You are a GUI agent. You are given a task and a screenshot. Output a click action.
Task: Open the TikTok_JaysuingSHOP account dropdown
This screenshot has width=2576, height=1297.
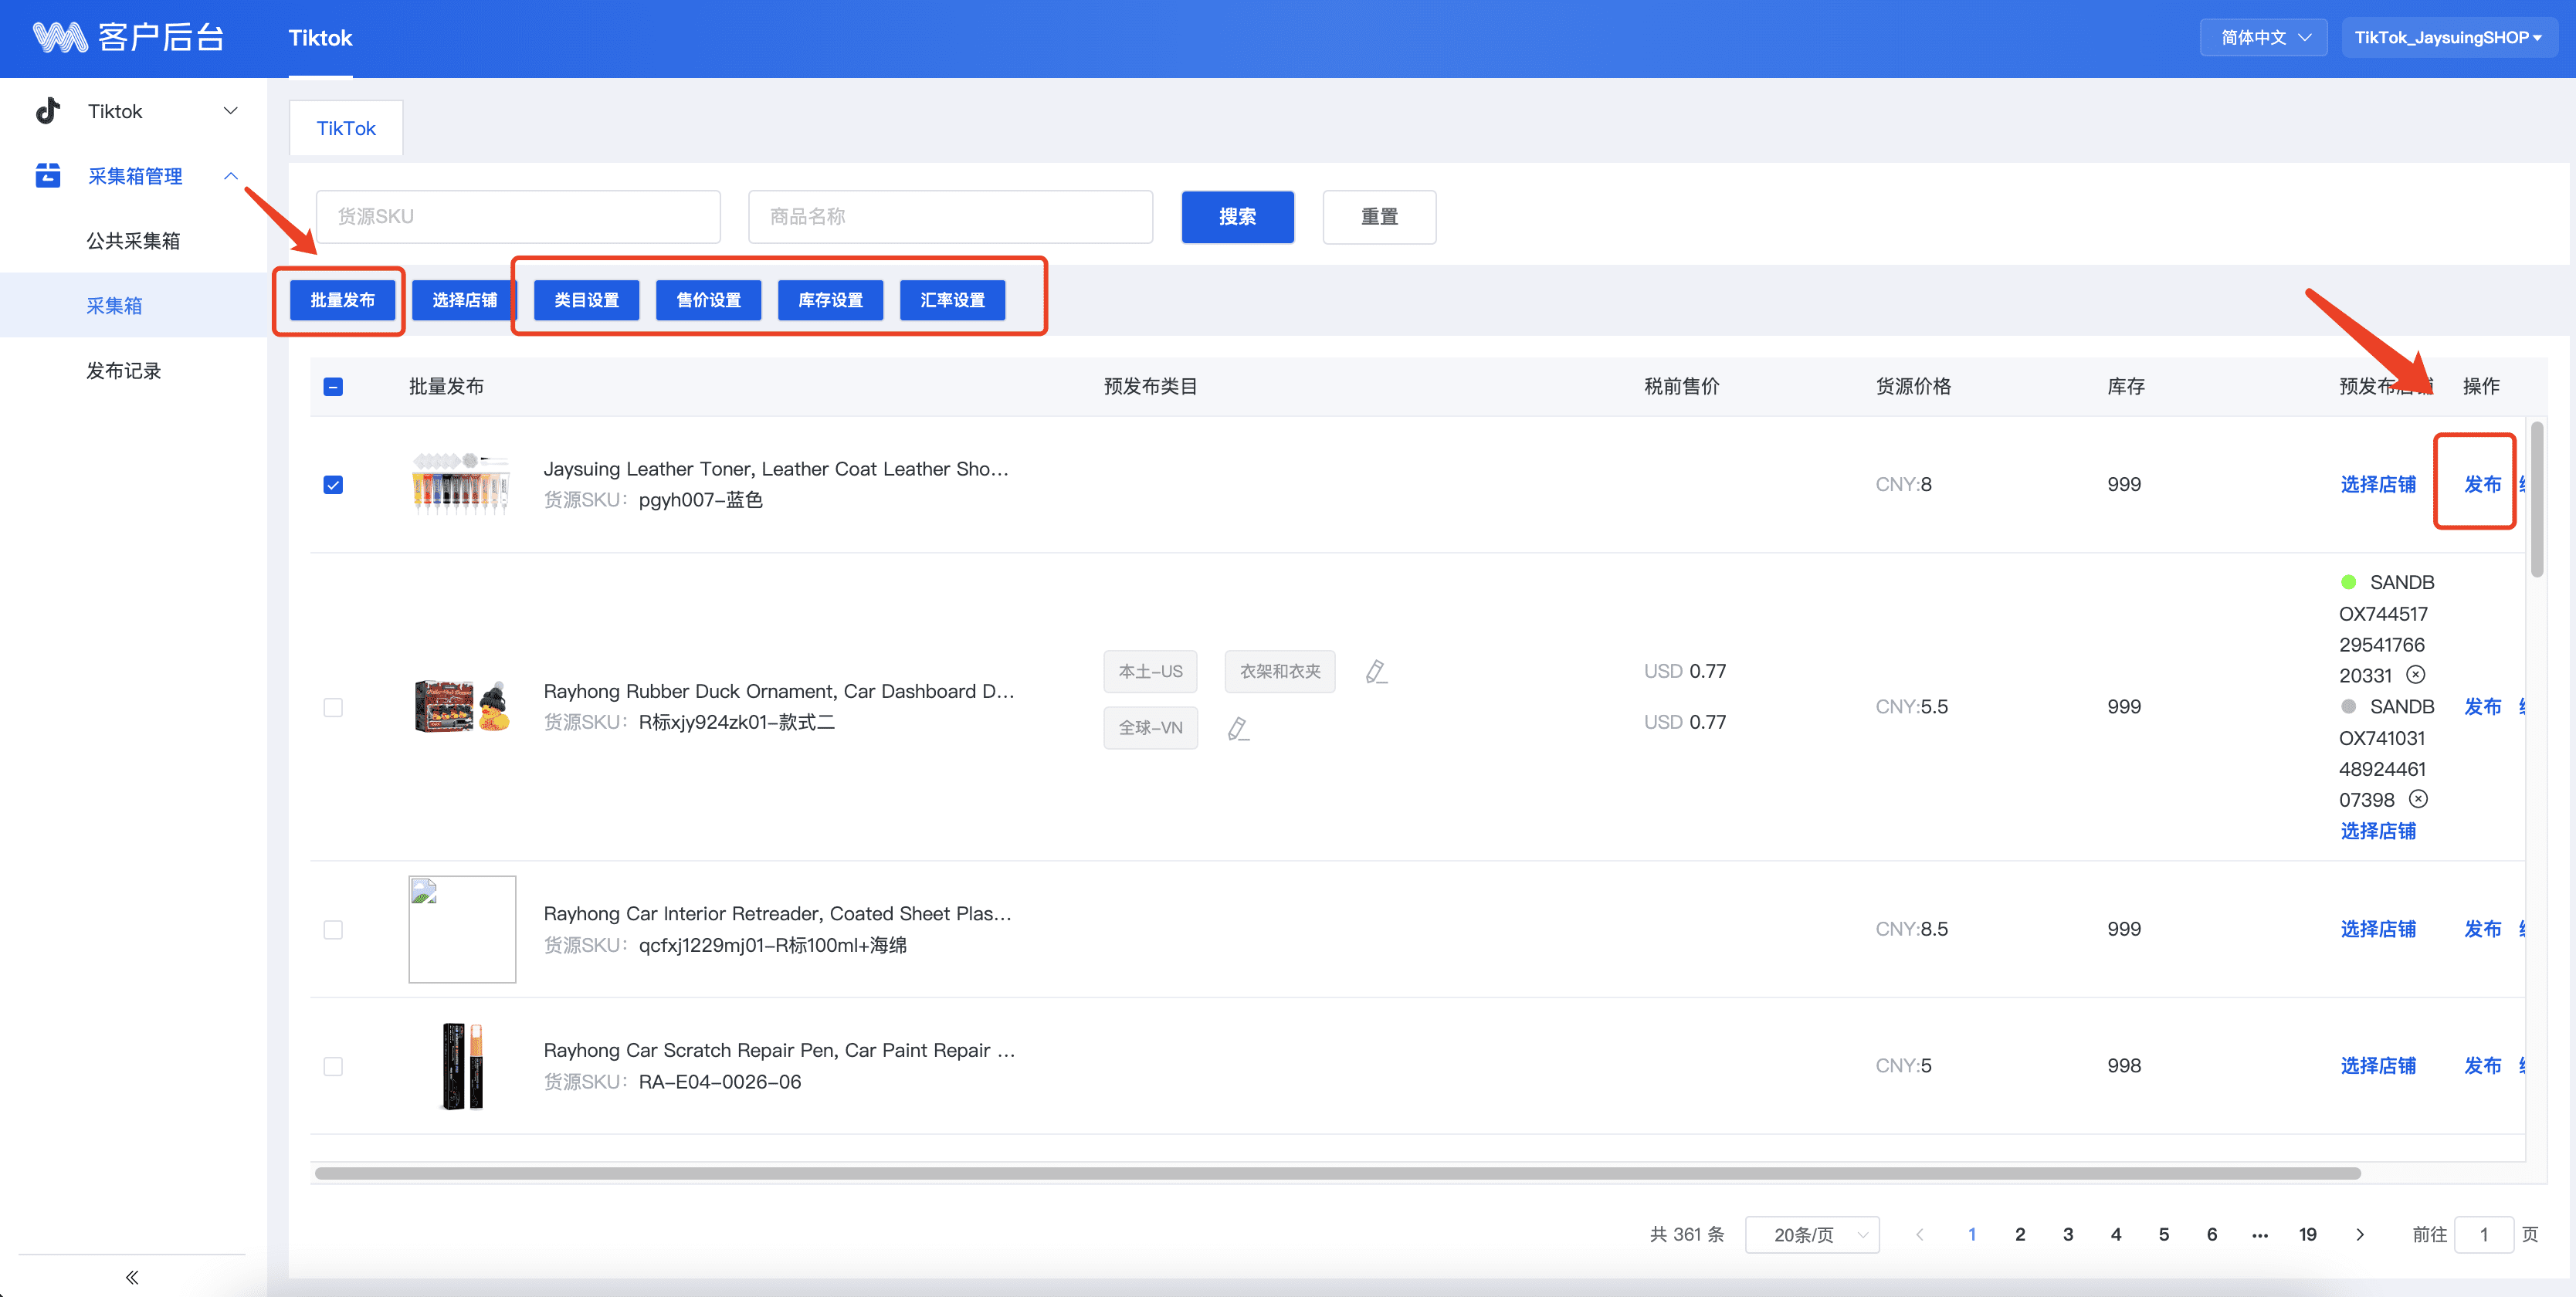pyautogui.click(x=2449, y=38)
